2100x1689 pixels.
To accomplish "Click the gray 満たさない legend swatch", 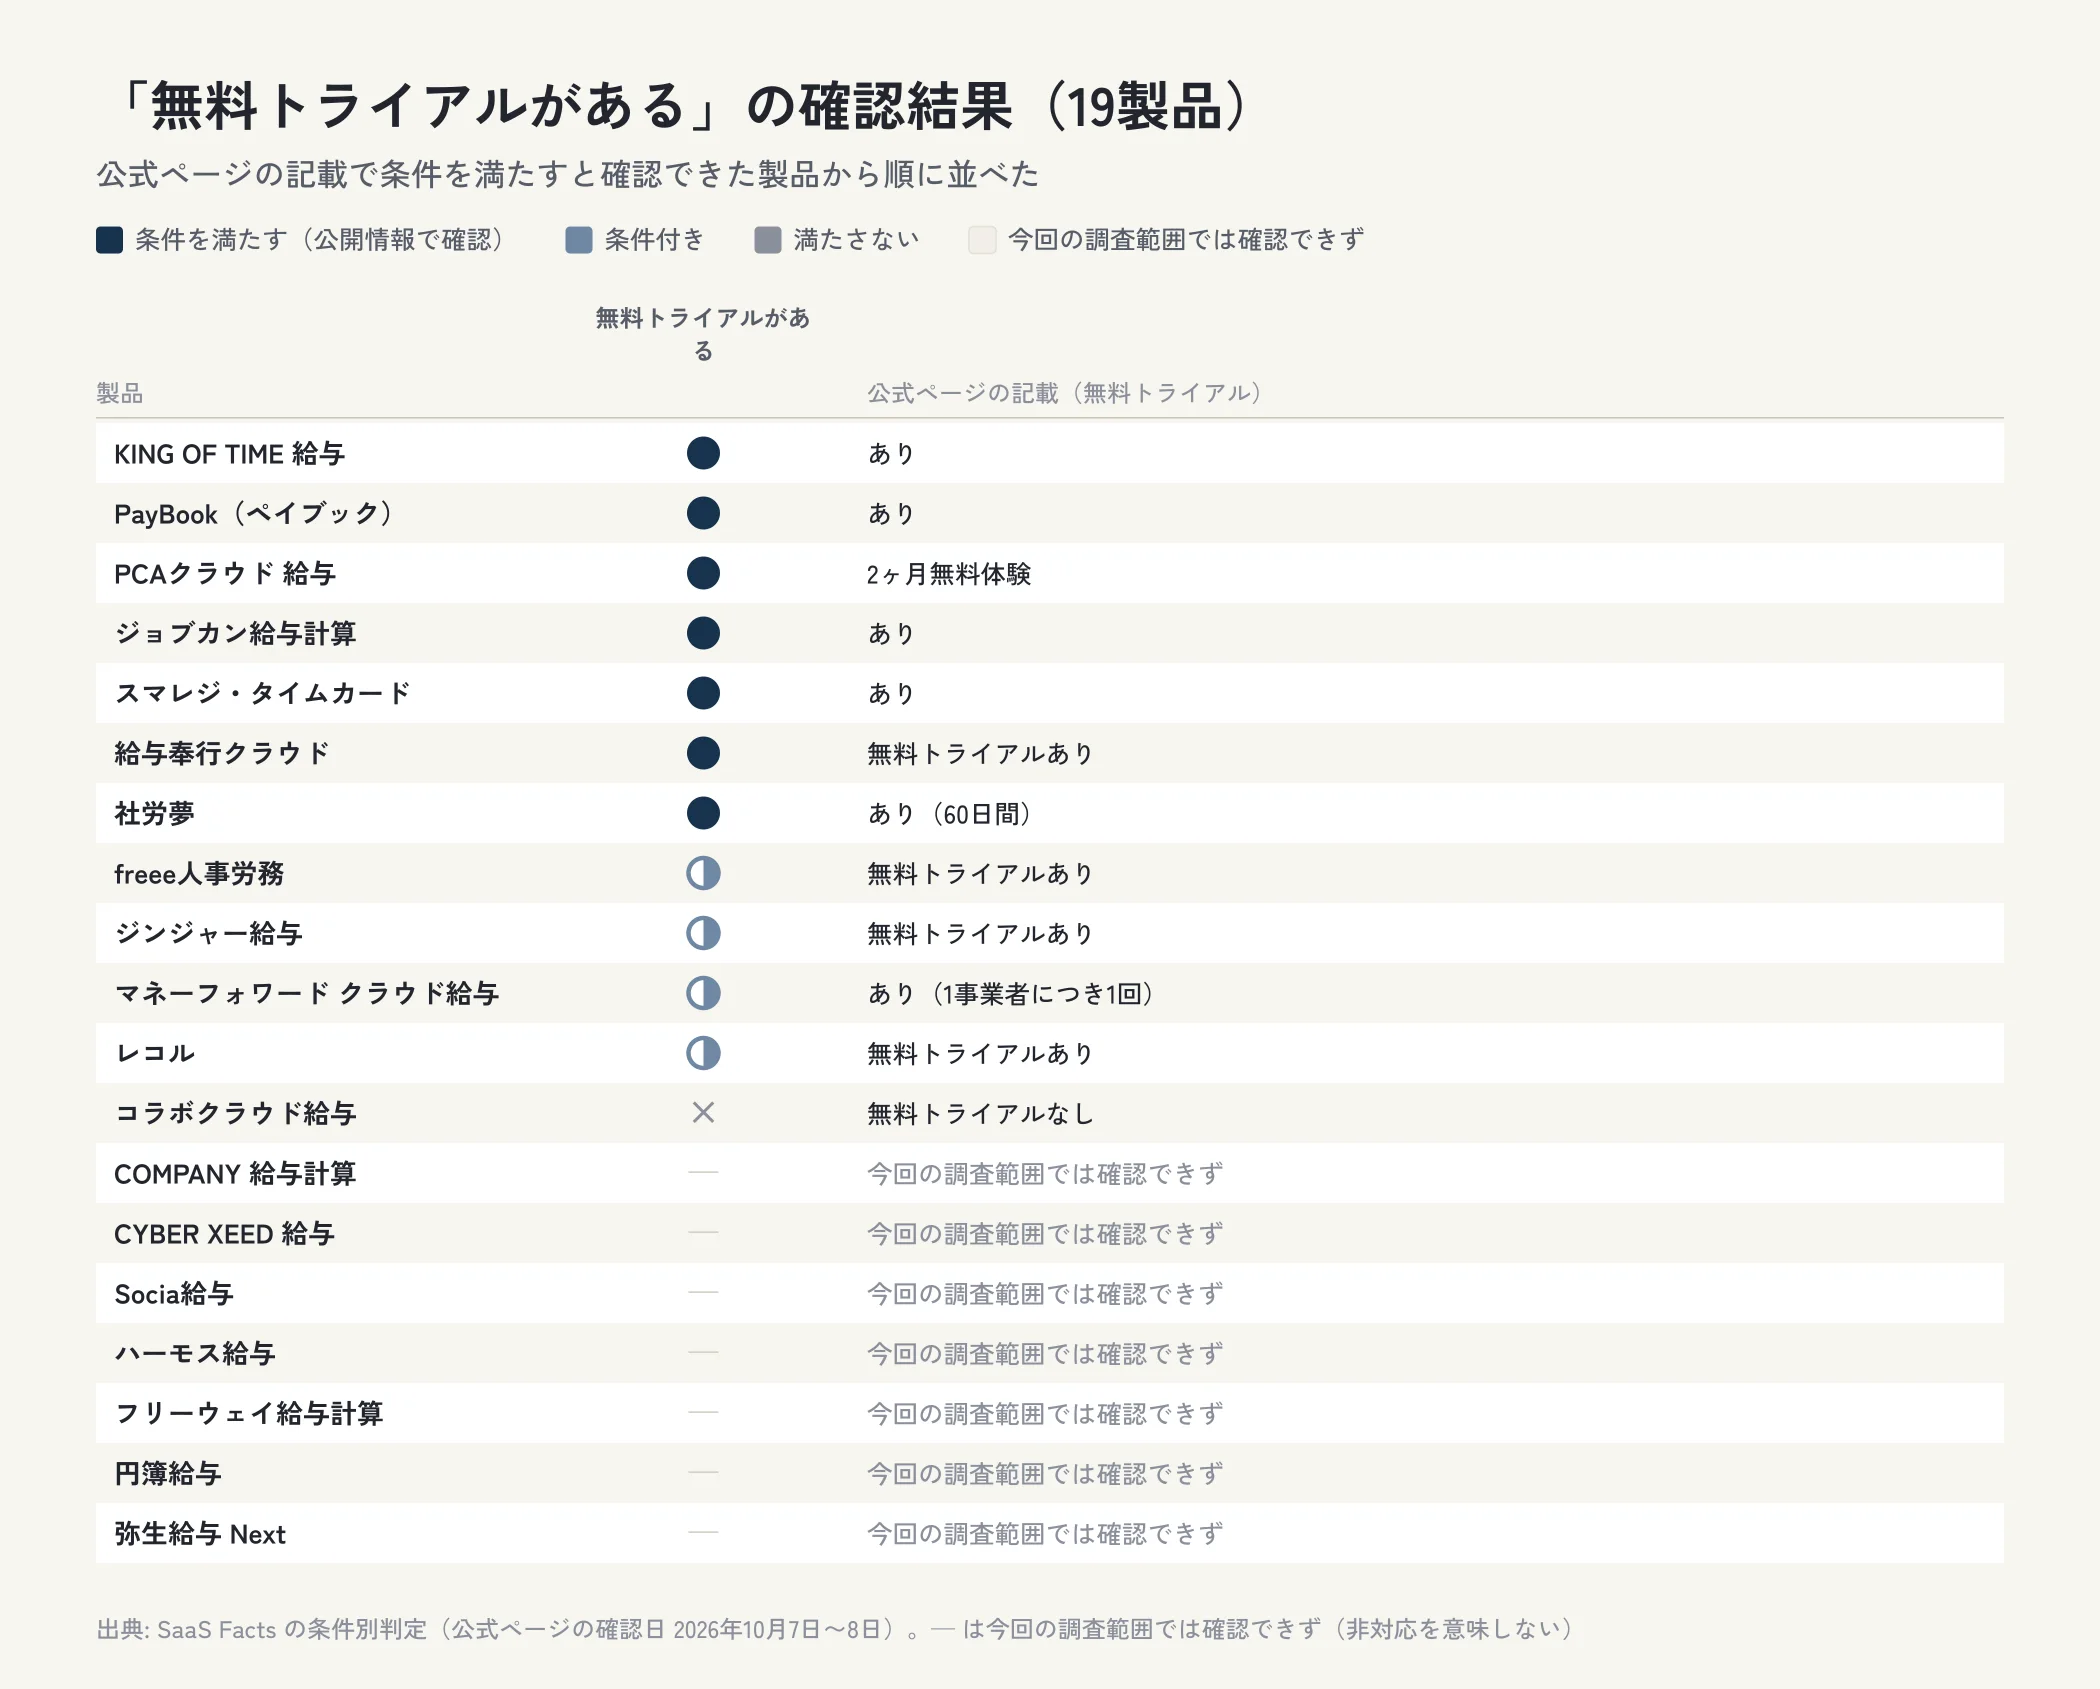I will (767, 240).
